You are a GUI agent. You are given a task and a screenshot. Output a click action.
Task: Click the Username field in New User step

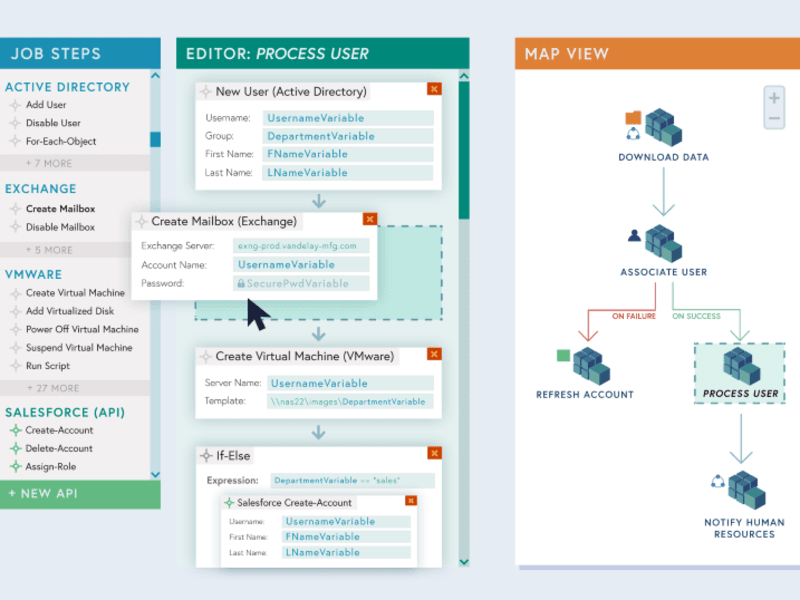point(348,118)
